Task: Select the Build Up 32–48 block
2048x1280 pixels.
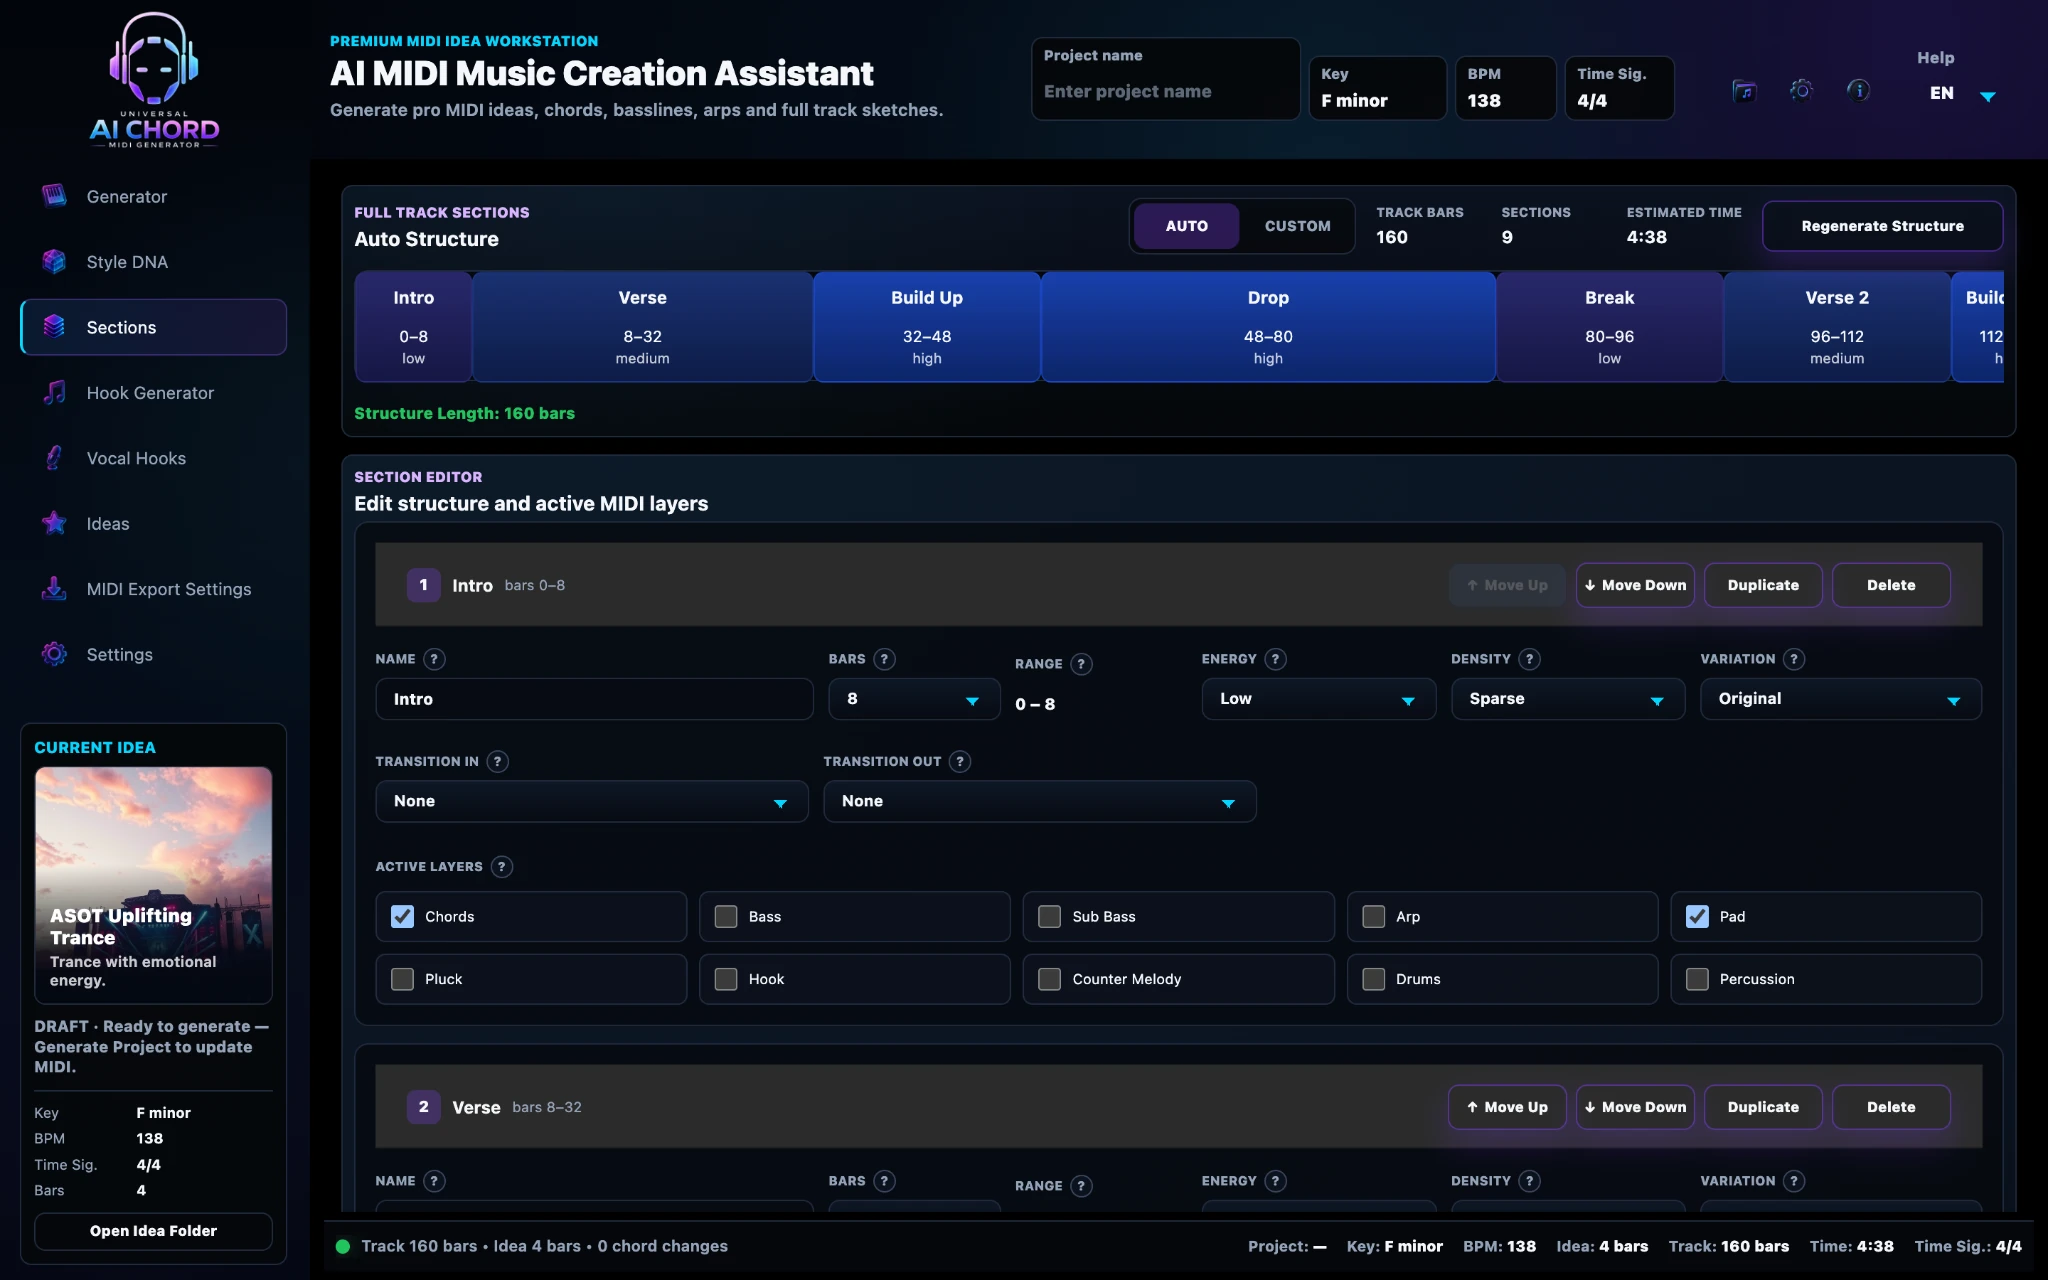Action: (927, 327)
